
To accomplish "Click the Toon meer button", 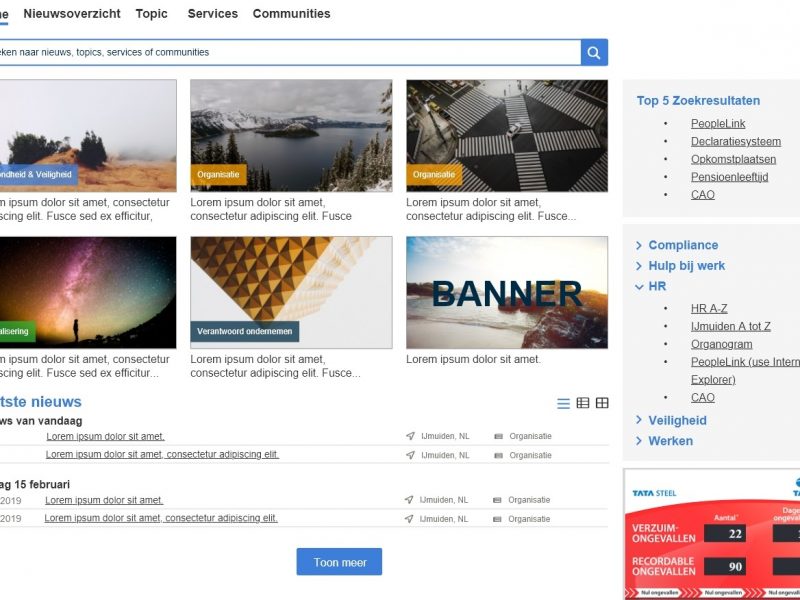I will [339, 562].
